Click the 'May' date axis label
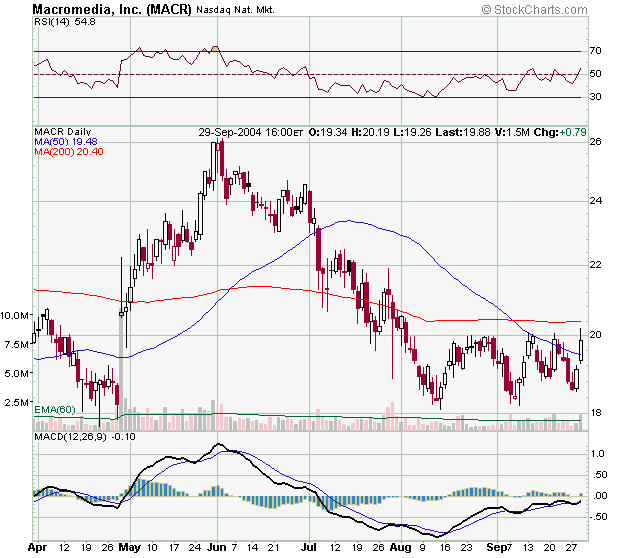Screen dimensions: 620x558 [x=130, y=548]
